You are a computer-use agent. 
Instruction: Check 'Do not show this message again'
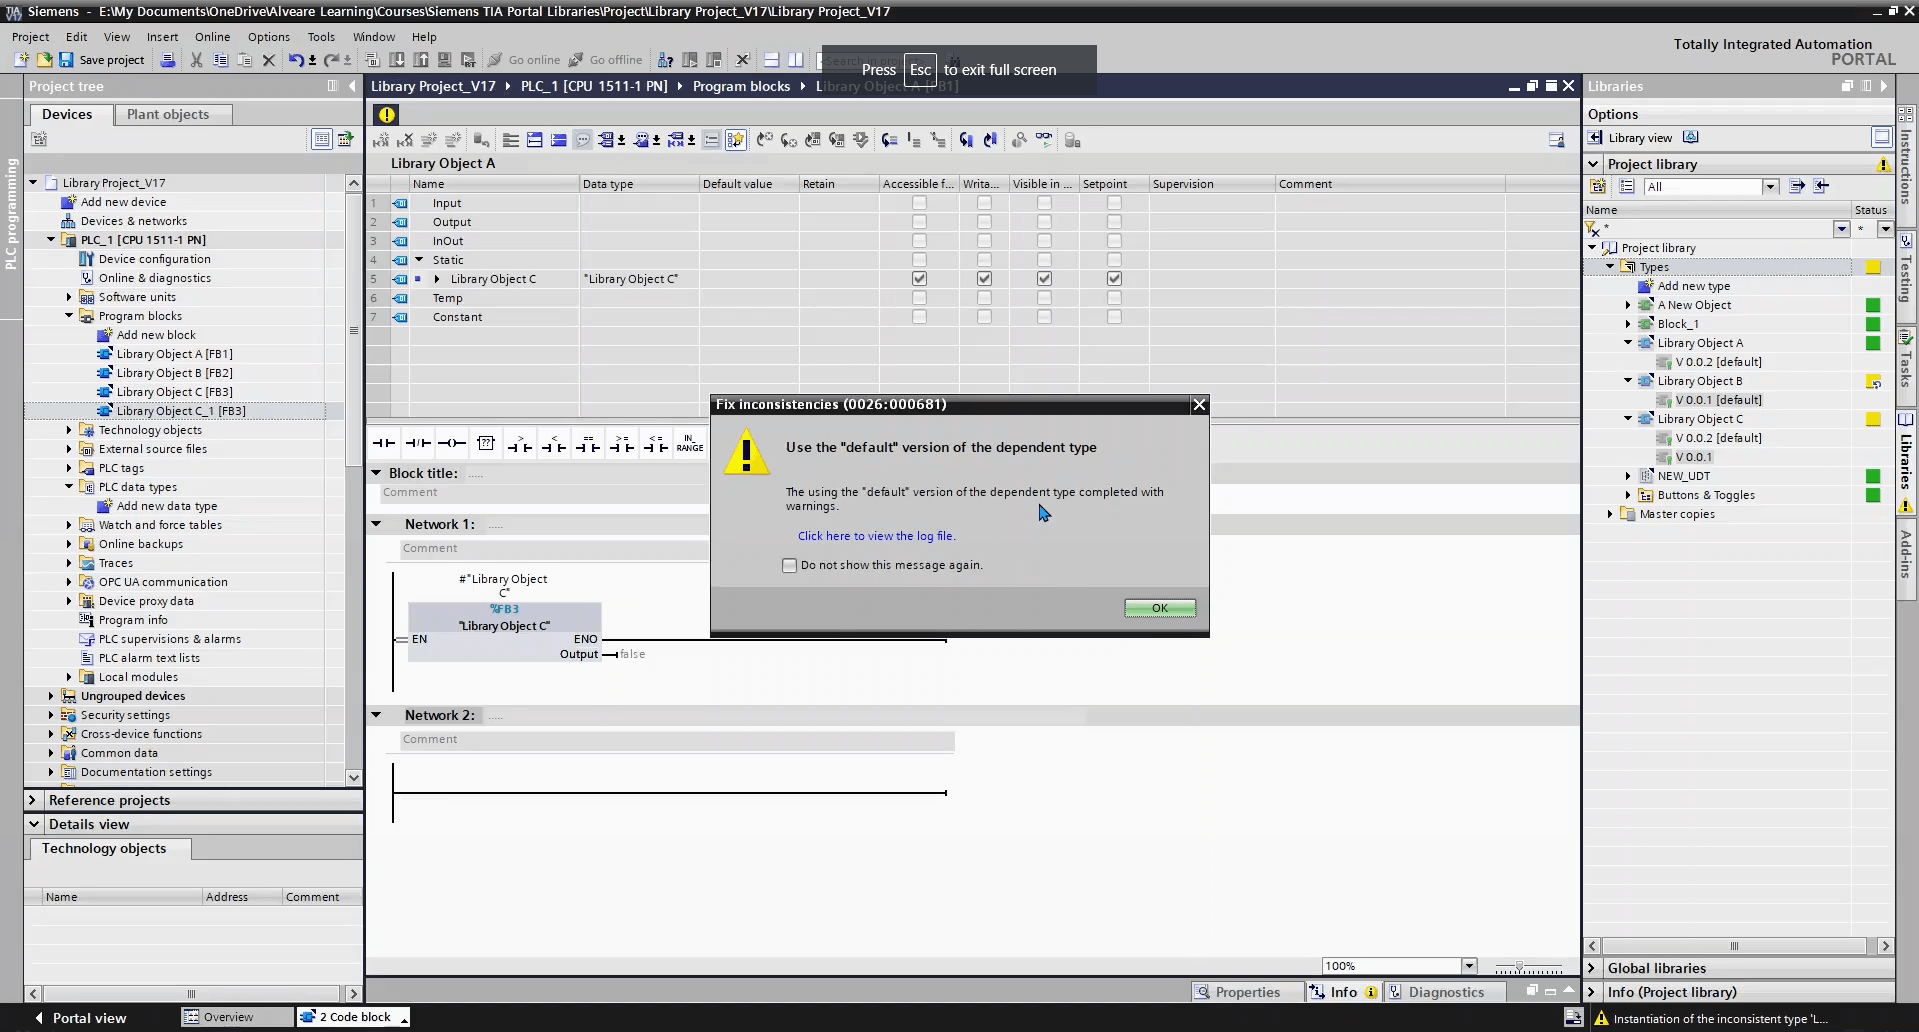tap(790, 565)
